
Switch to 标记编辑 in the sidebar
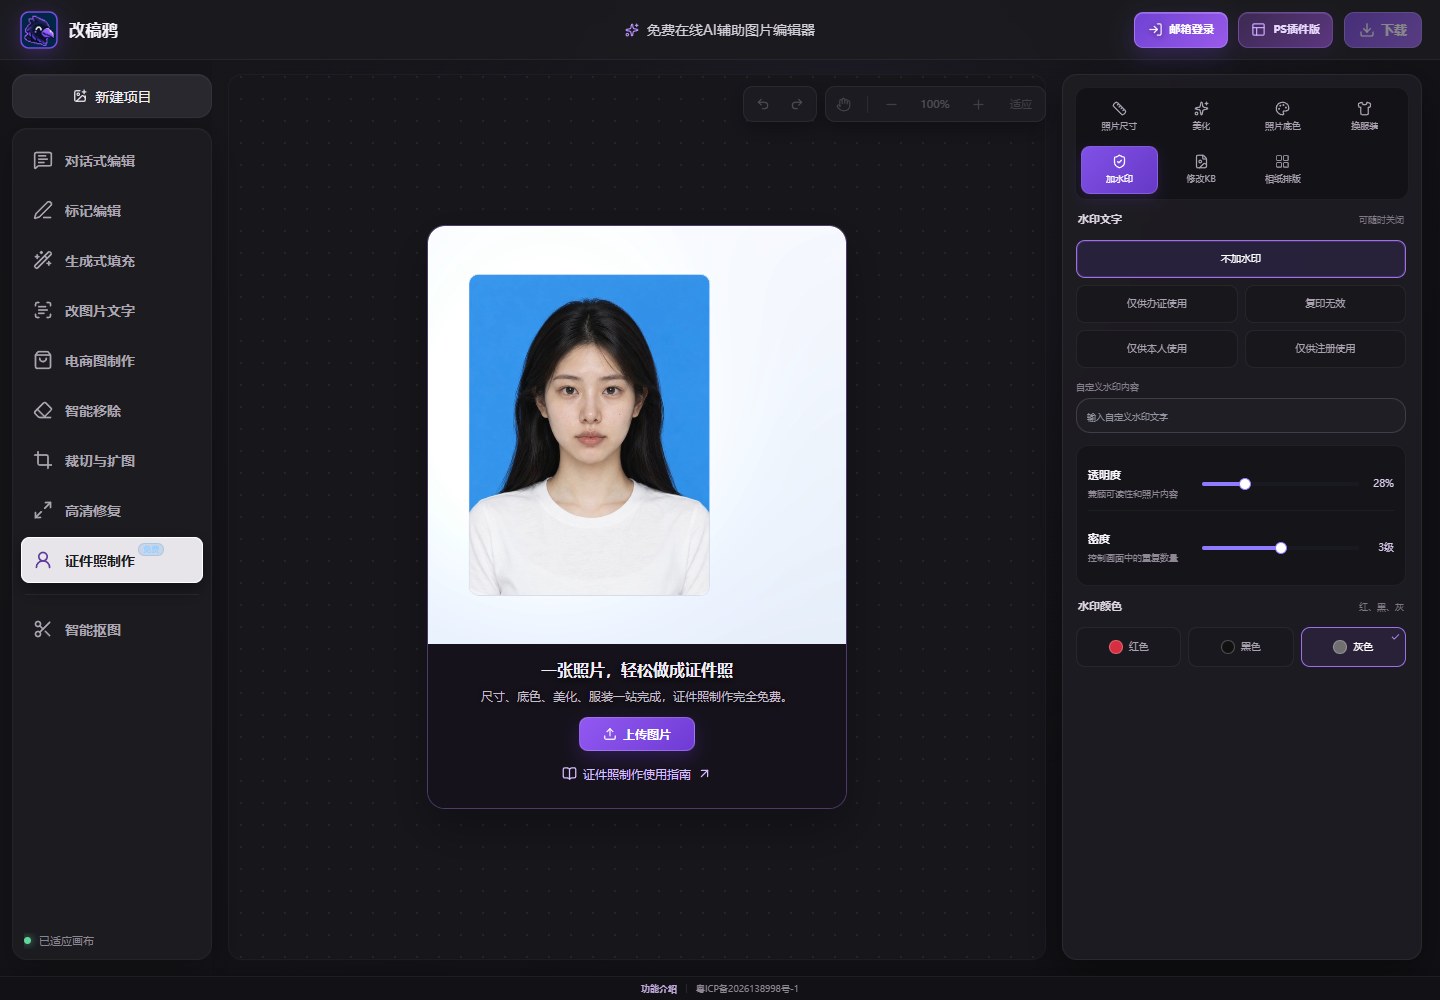112,210
